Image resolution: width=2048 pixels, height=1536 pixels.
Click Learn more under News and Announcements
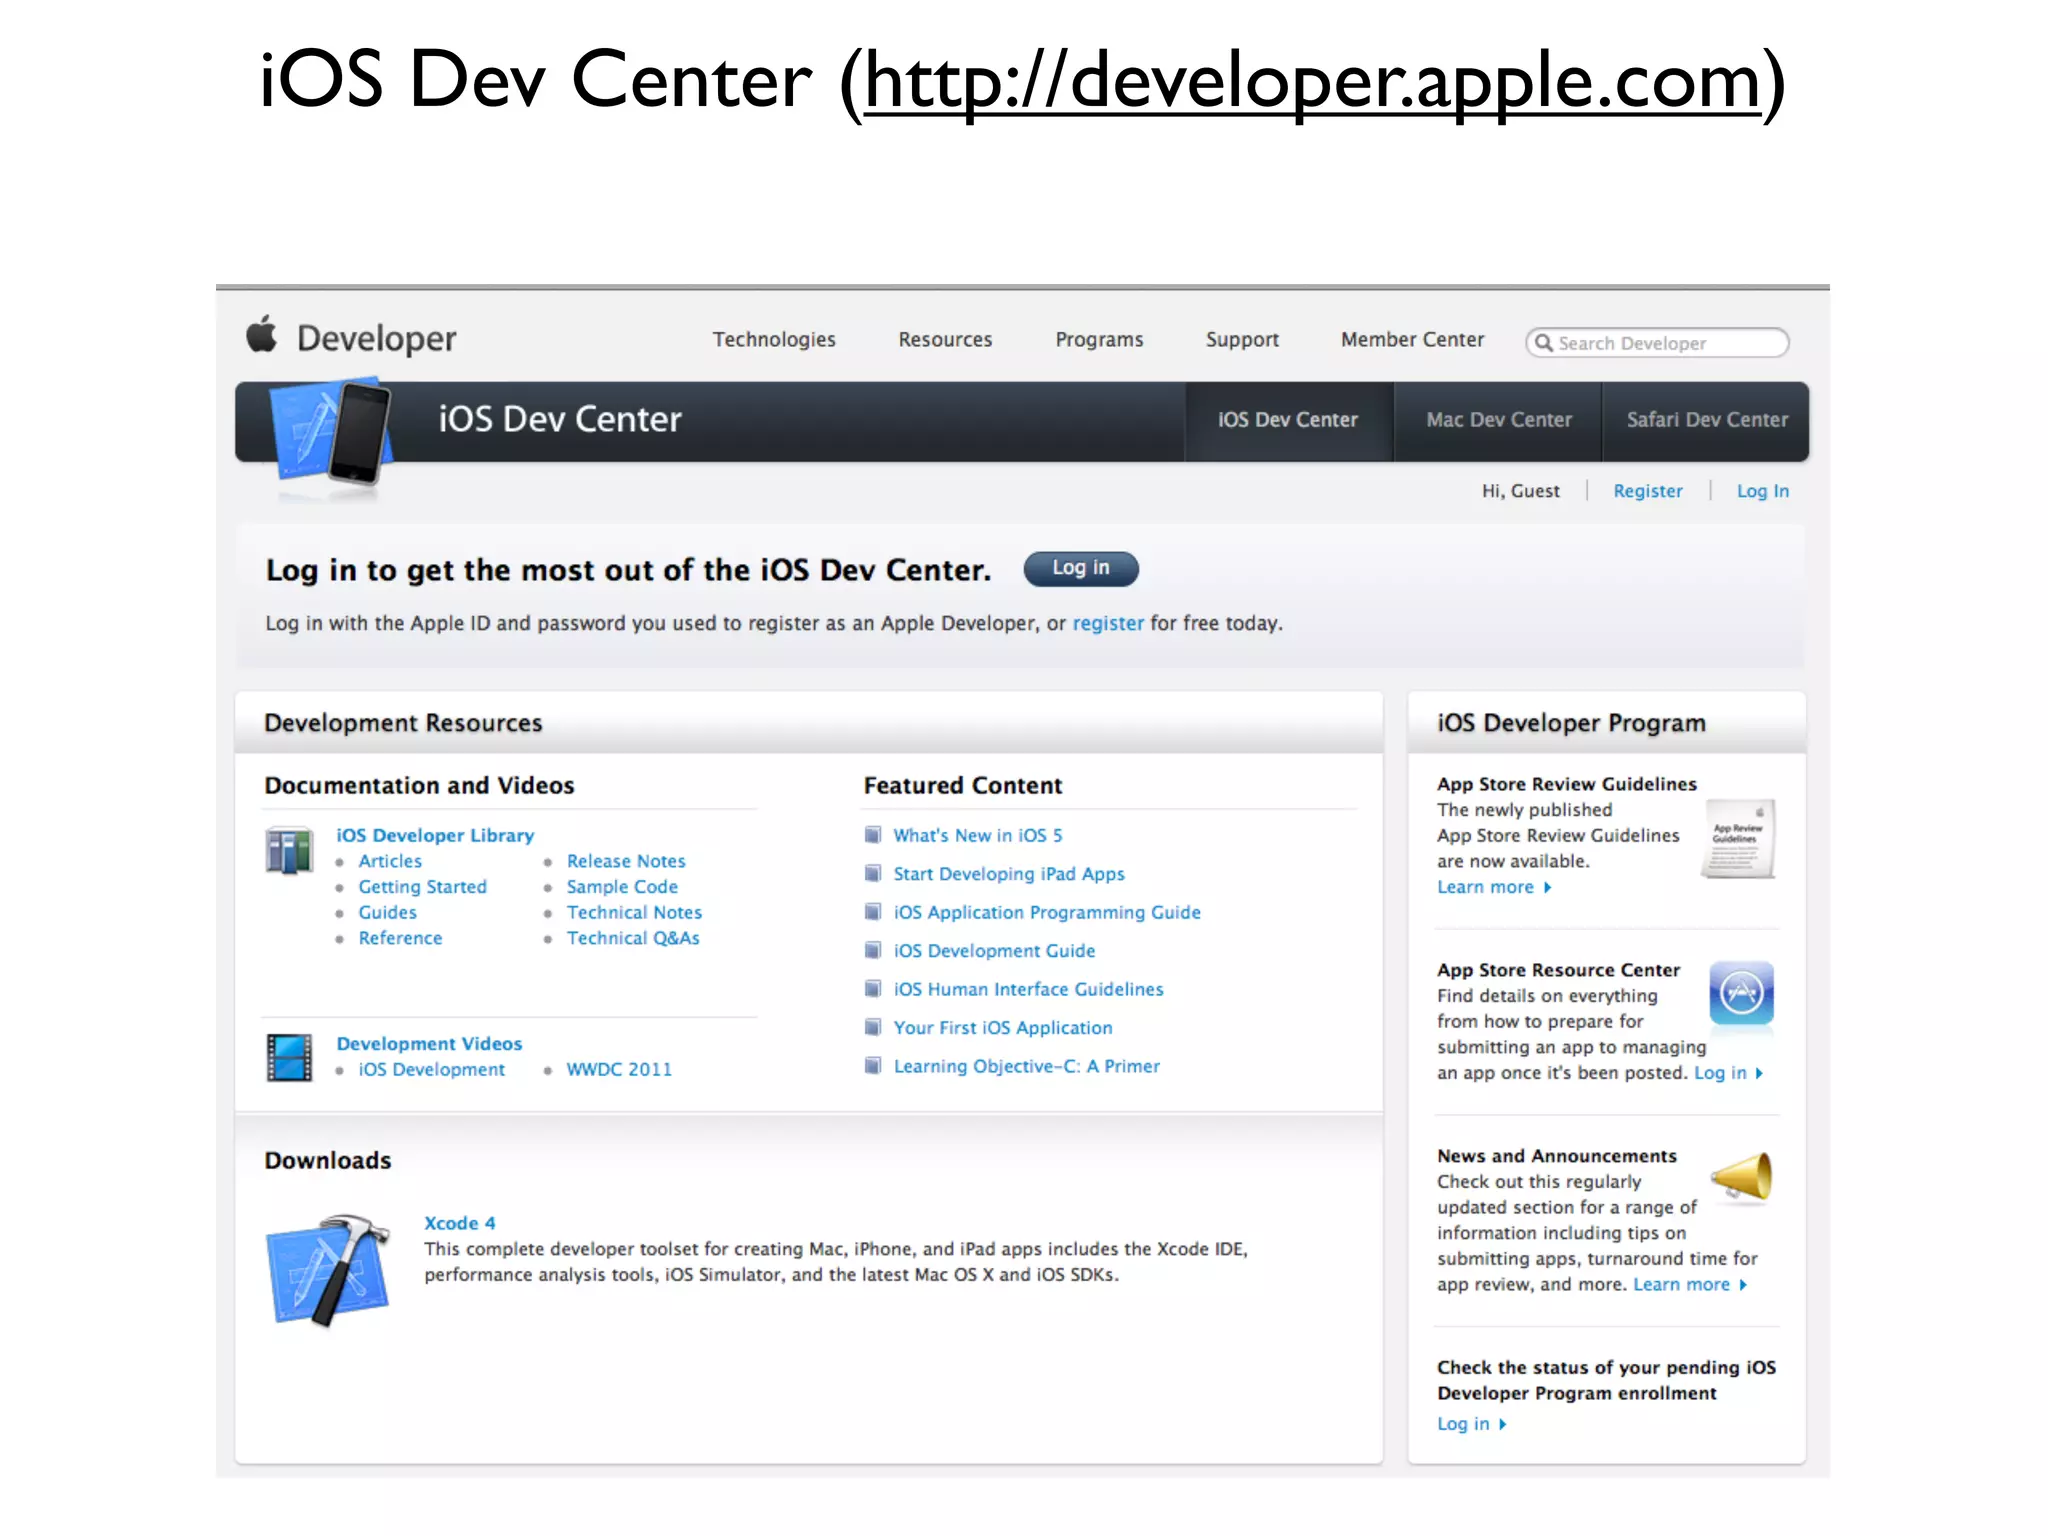pos(1690,1286)
